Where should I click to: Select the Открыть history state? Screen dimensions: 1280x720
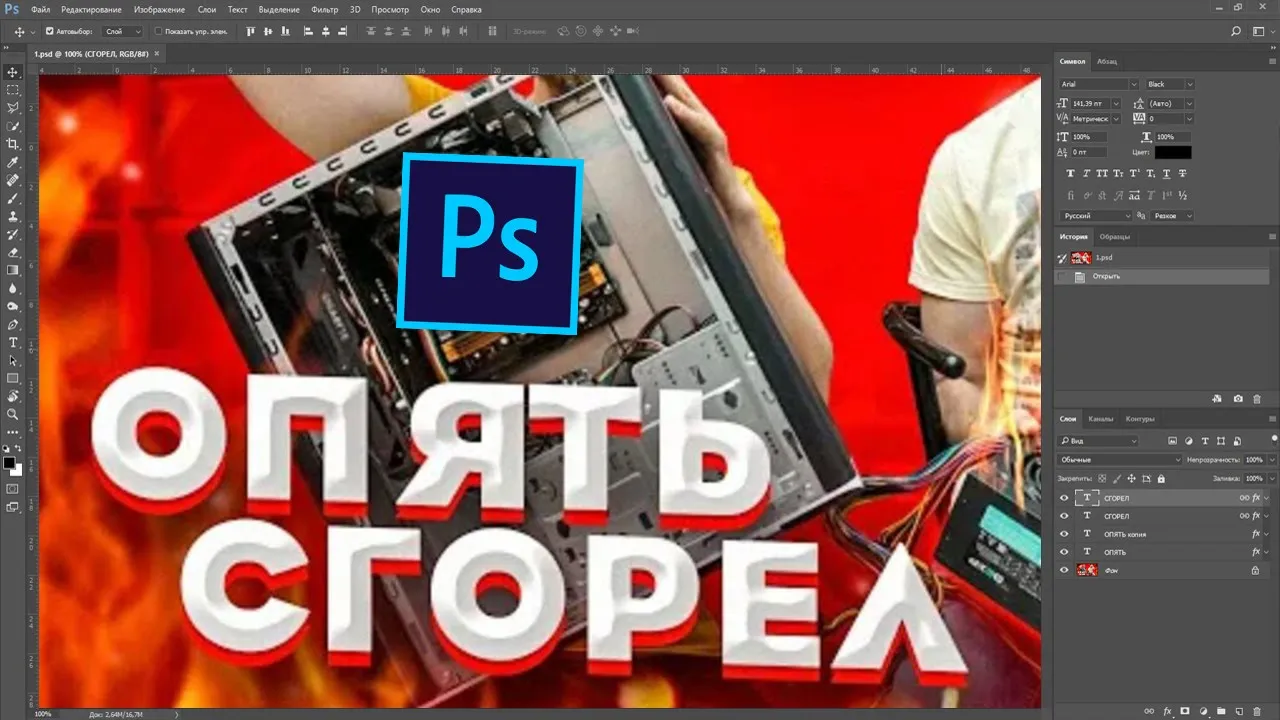tap(1163, 276)
